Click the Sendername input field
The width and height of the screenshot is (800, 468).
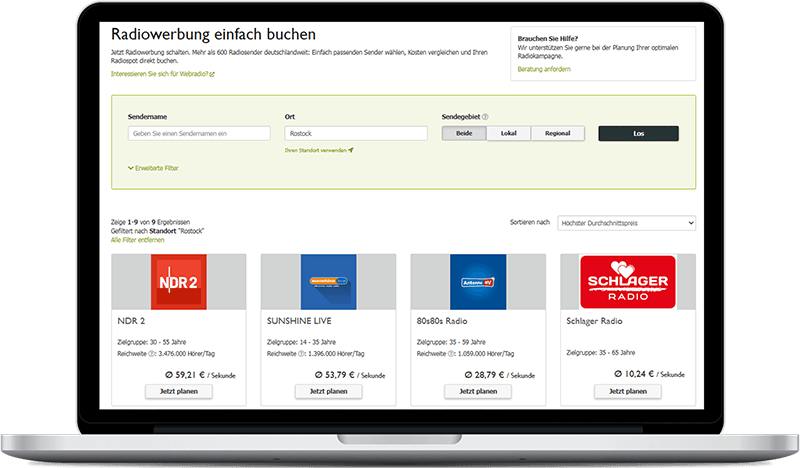[199, 133]
